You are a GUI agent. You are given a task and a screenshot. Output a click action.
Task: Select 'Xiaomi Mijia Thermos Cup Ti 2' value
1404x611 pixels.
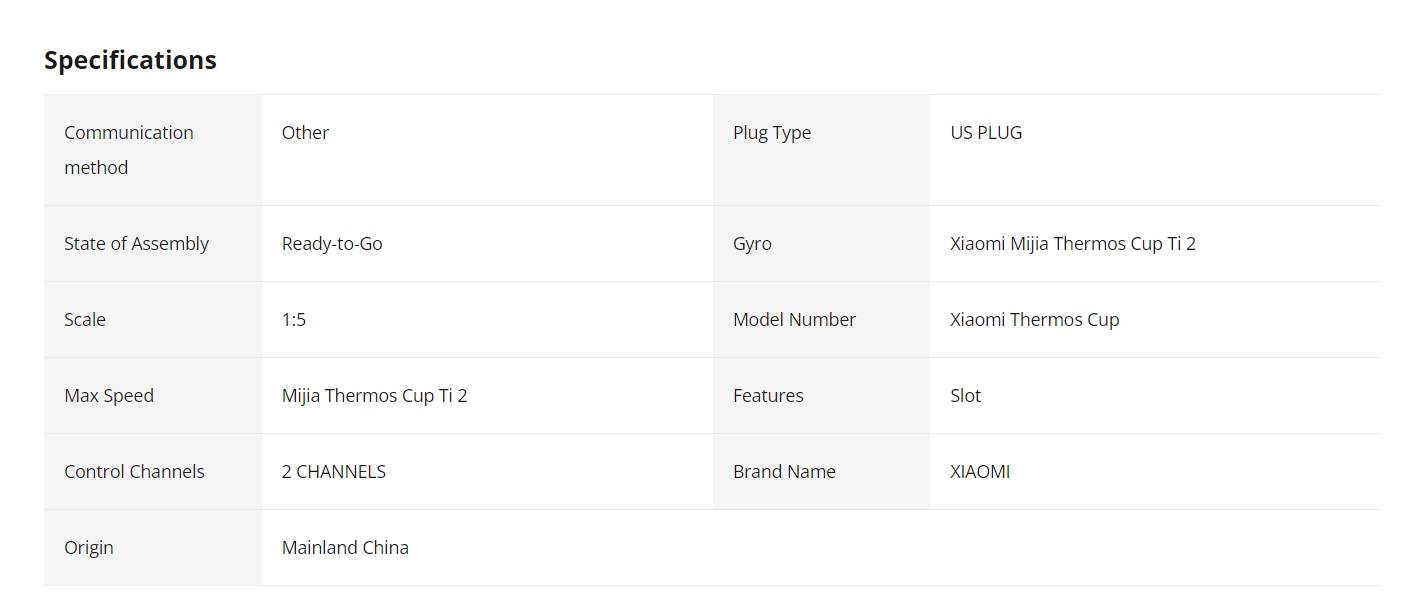(x=1073, y=244)
